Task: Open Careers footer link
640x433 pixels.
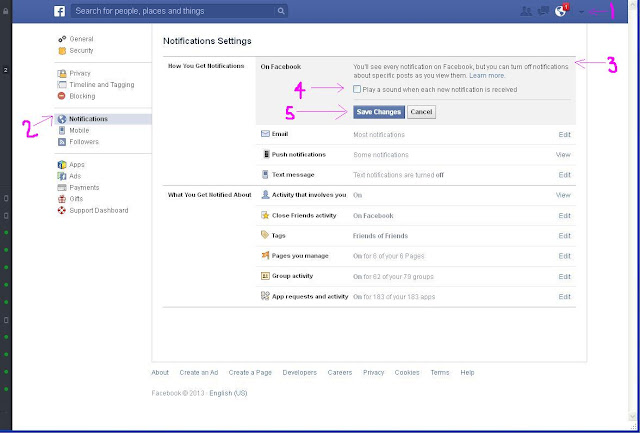Action: click(x=340, y=373)
